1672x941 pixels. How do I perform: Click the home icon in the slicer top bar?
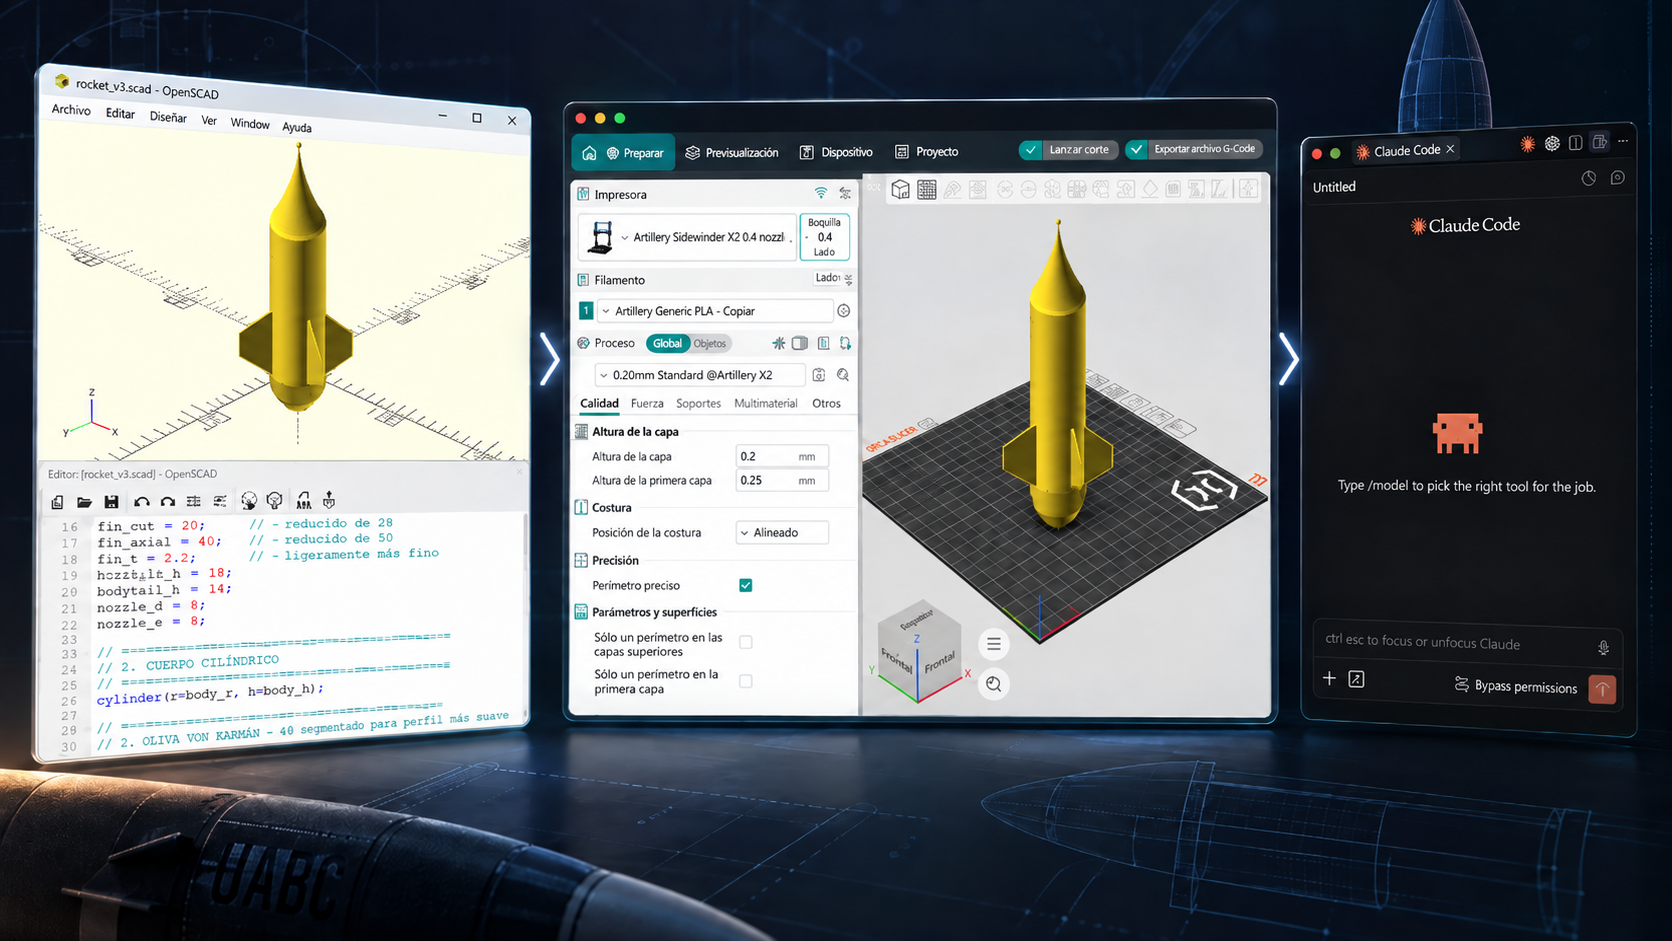pos(589,153)
